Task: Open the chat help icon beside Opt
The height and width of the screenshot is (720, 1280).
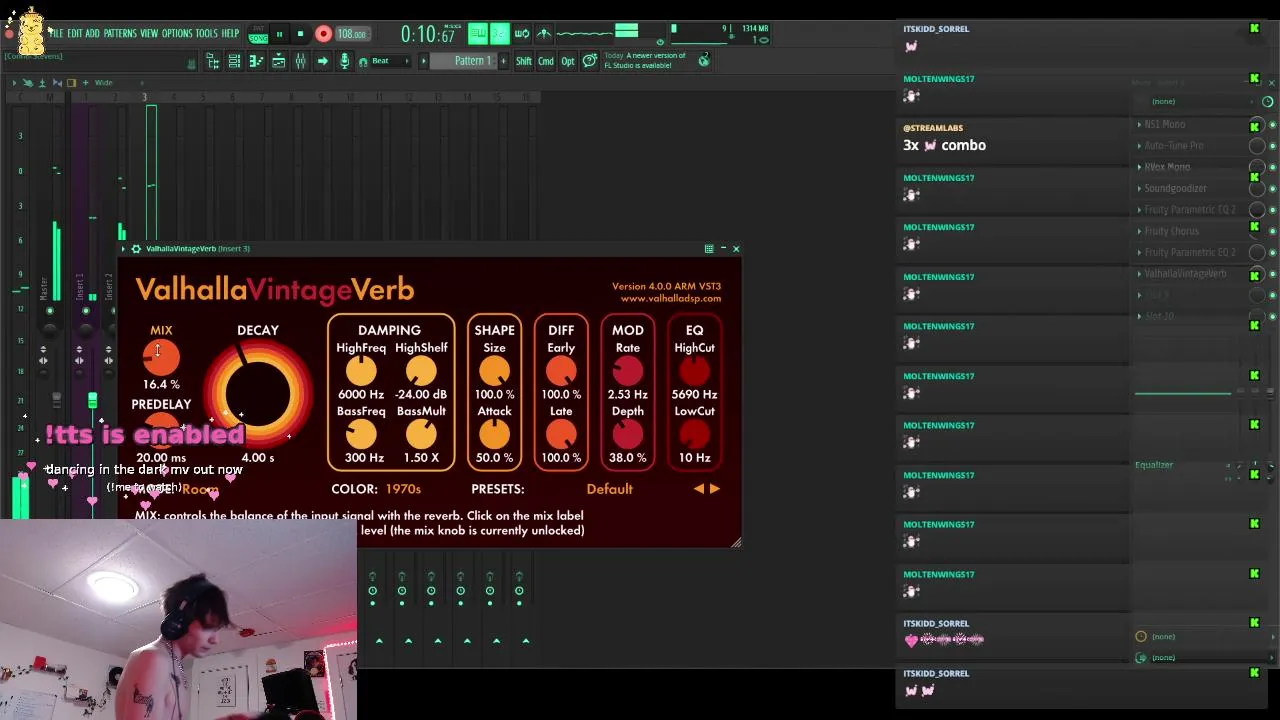Action: 590,62
